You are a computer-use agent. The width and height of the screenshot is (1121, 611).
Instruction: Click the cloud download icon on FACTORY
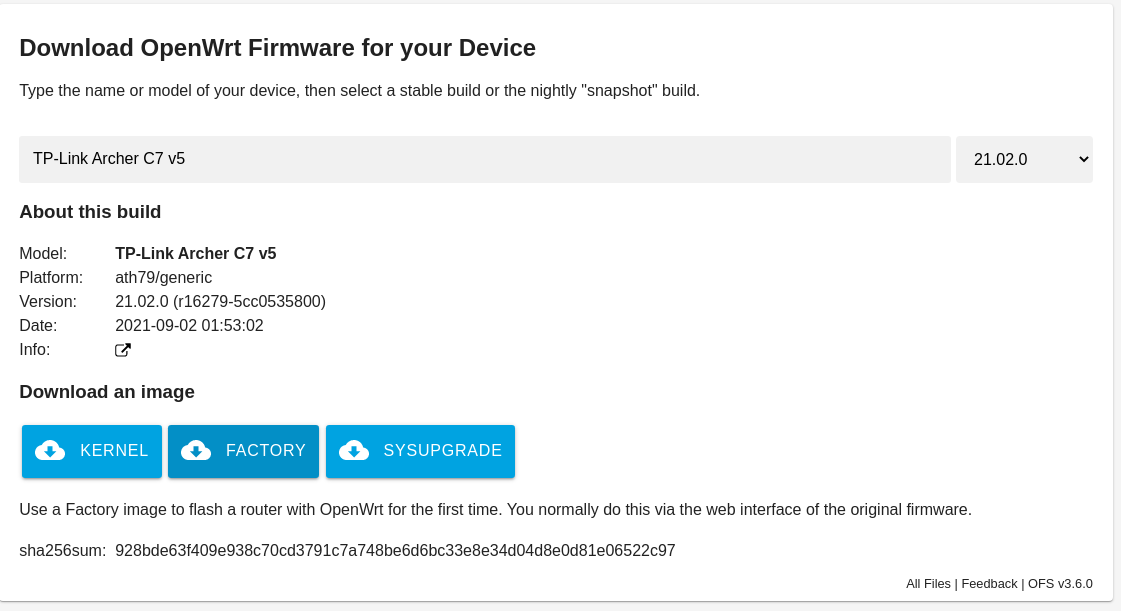pyautogui.click(x=196, y=451)
